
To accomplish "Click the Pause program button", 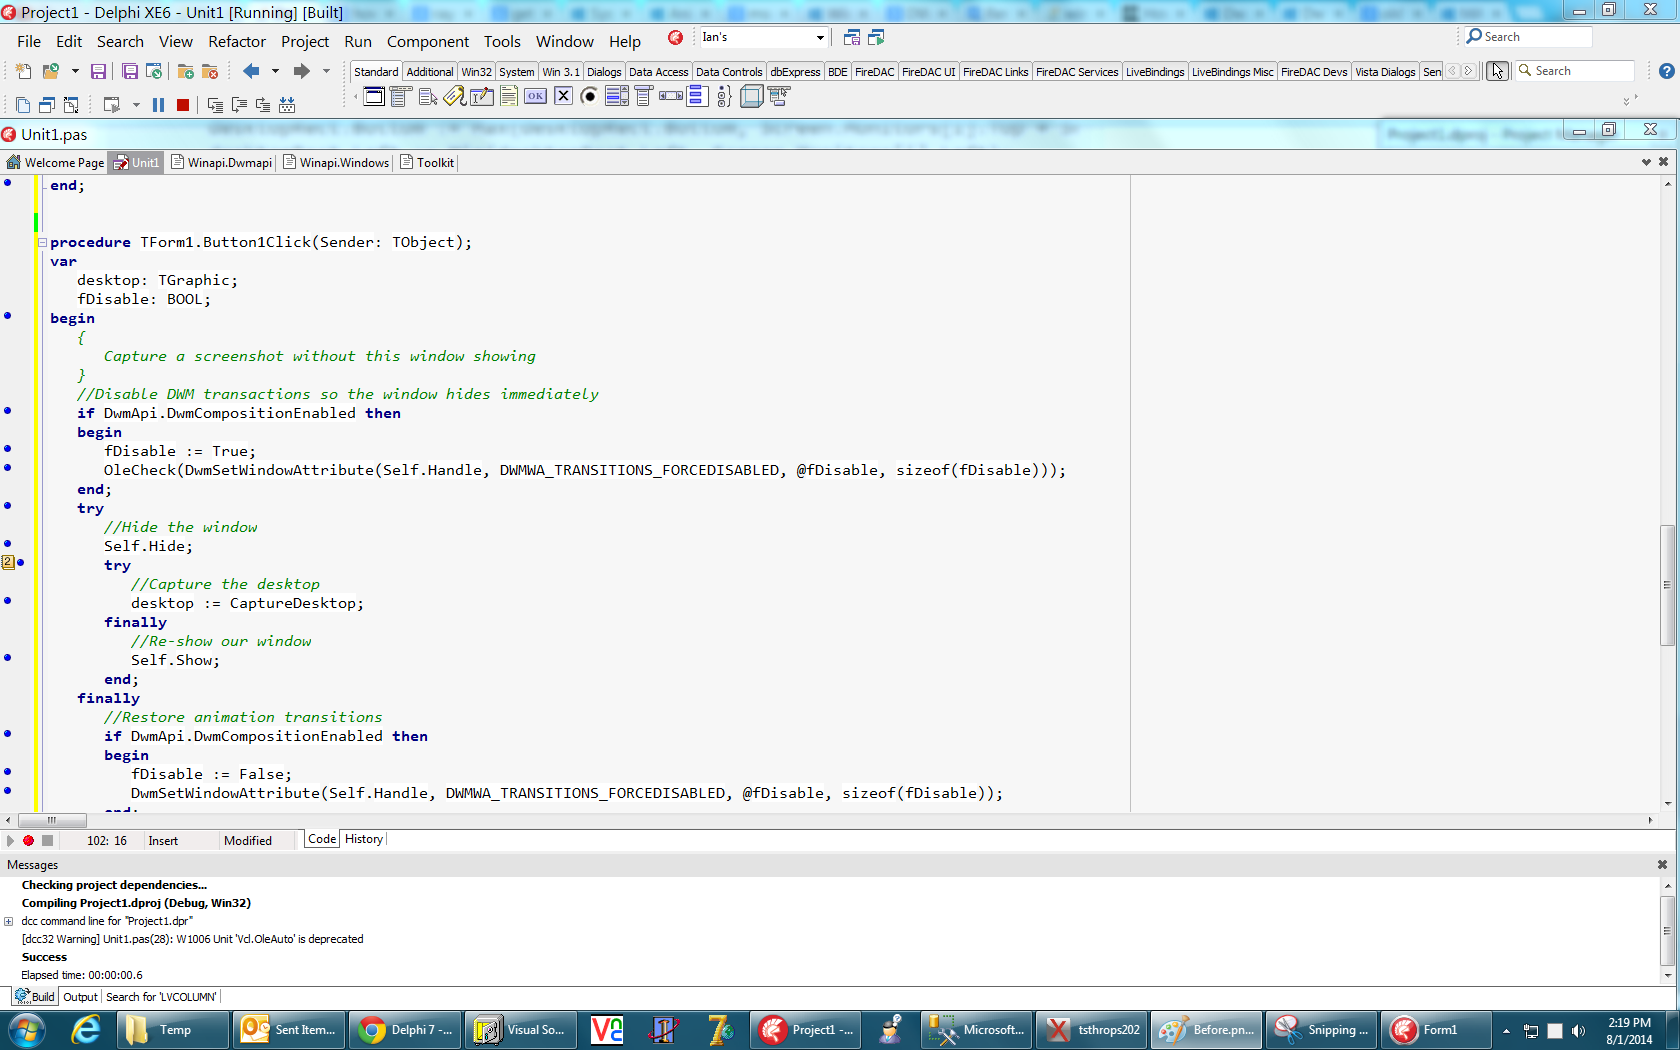I will point(158,105).
